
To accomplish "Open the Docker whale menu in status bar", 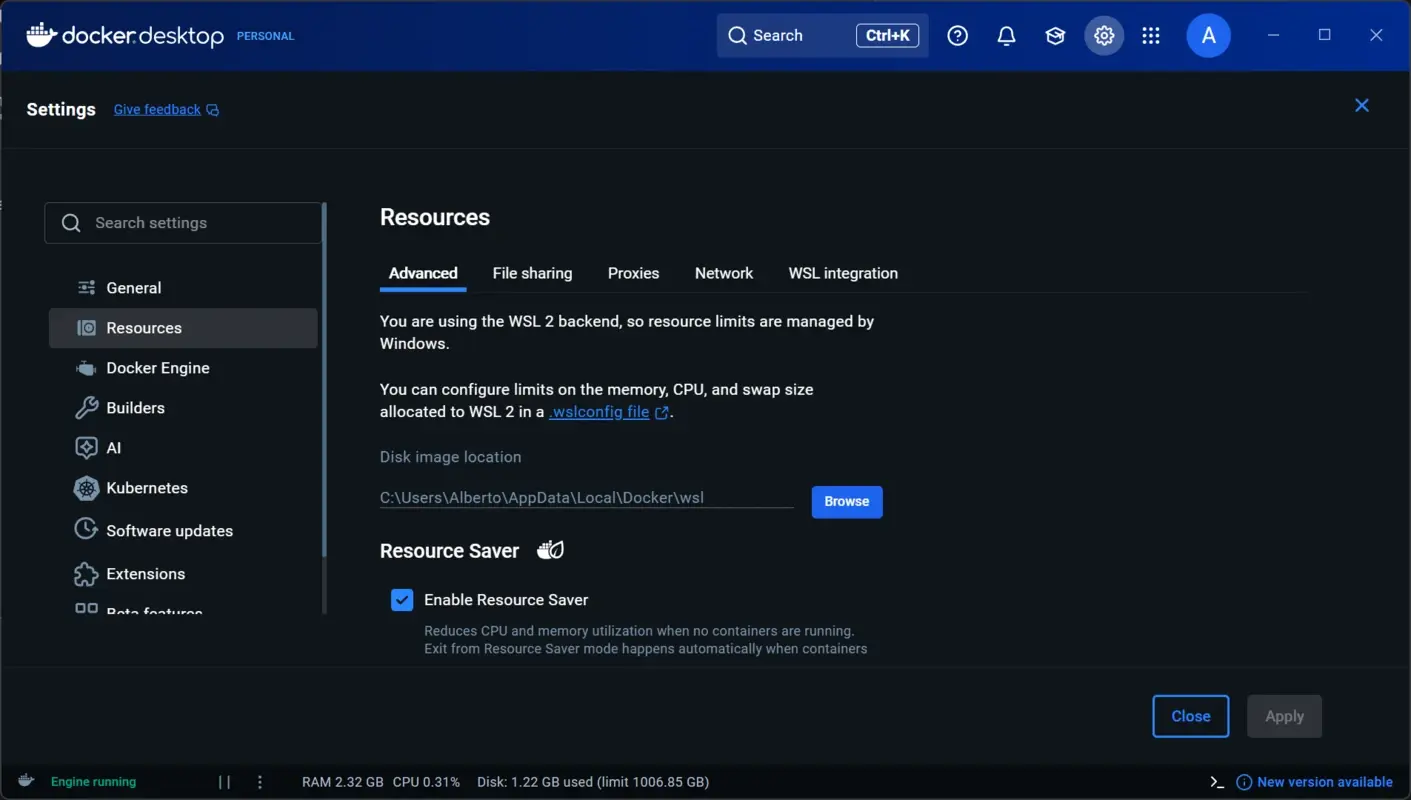I will tap(25, 781).
